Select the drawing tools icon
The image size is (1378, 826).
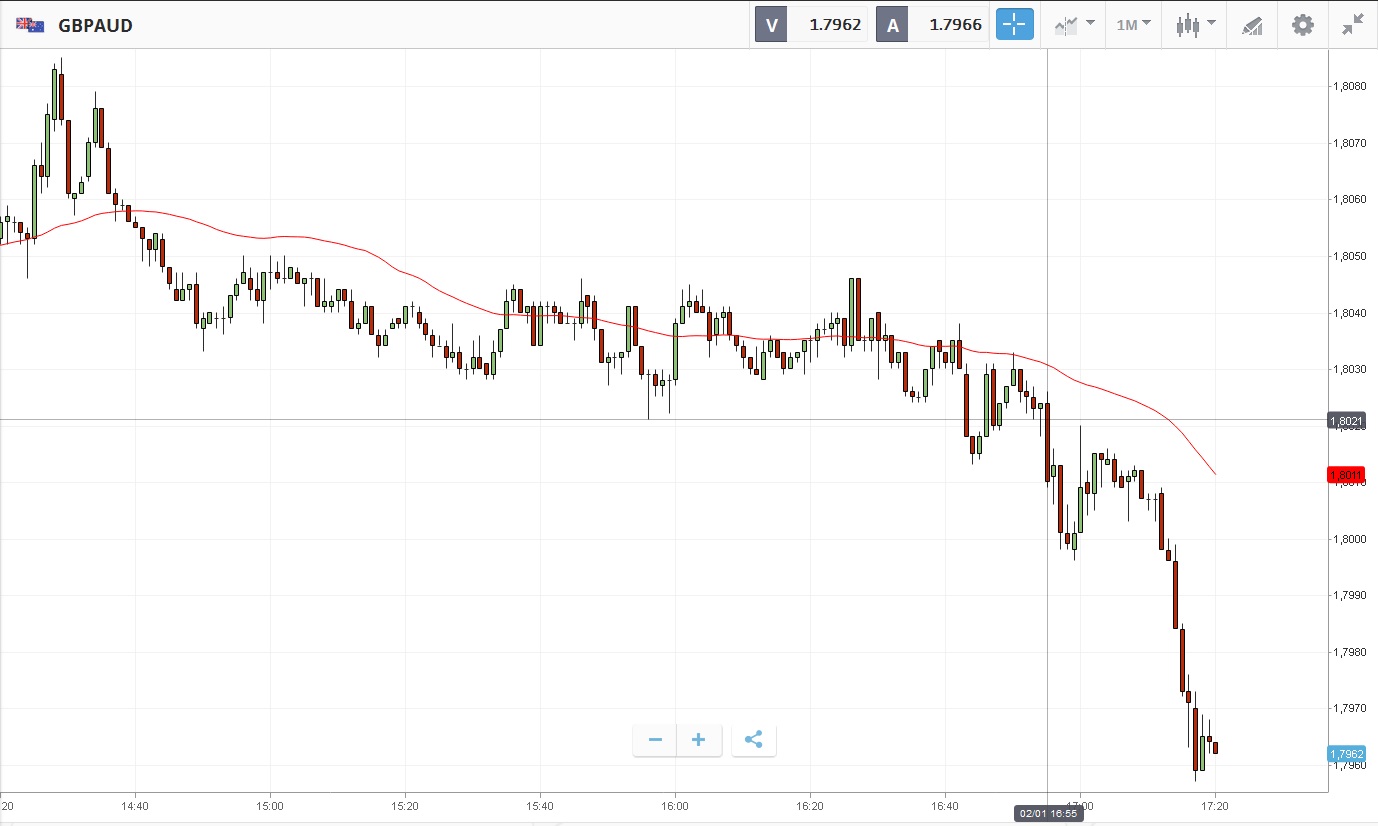coord(1252,25)
